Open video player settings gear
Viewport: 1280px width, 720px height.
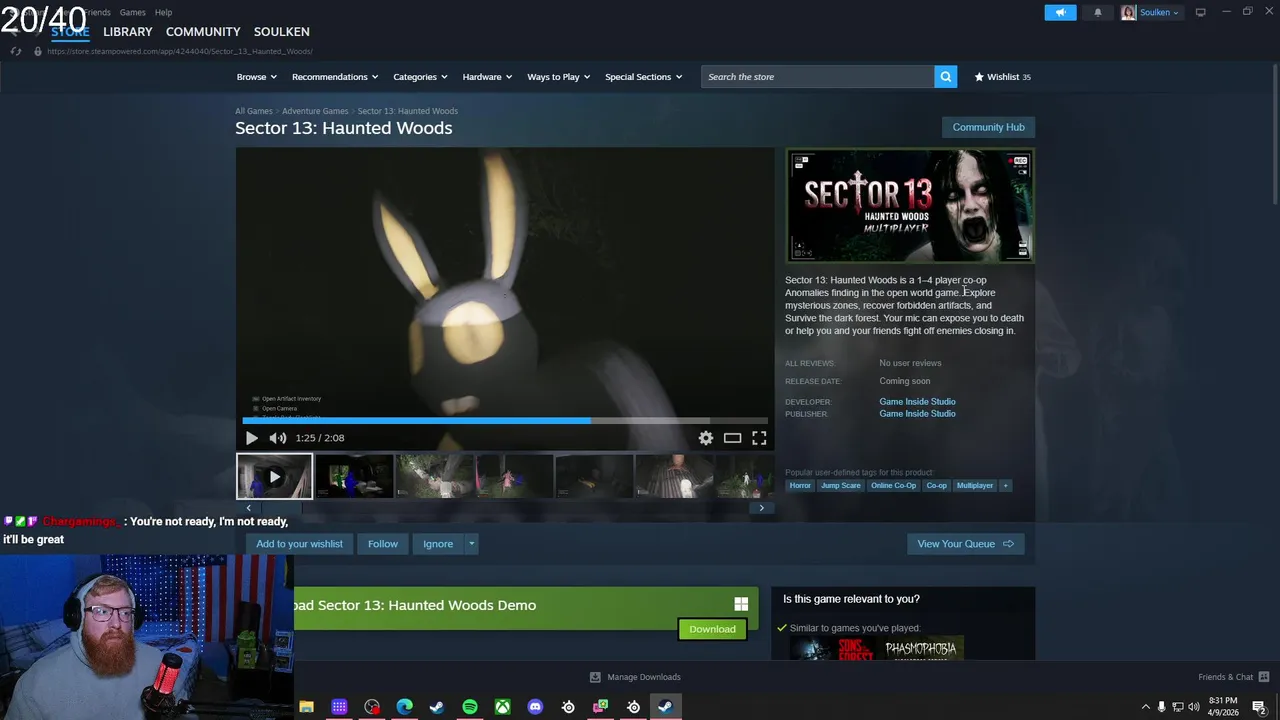coord(706,438)
